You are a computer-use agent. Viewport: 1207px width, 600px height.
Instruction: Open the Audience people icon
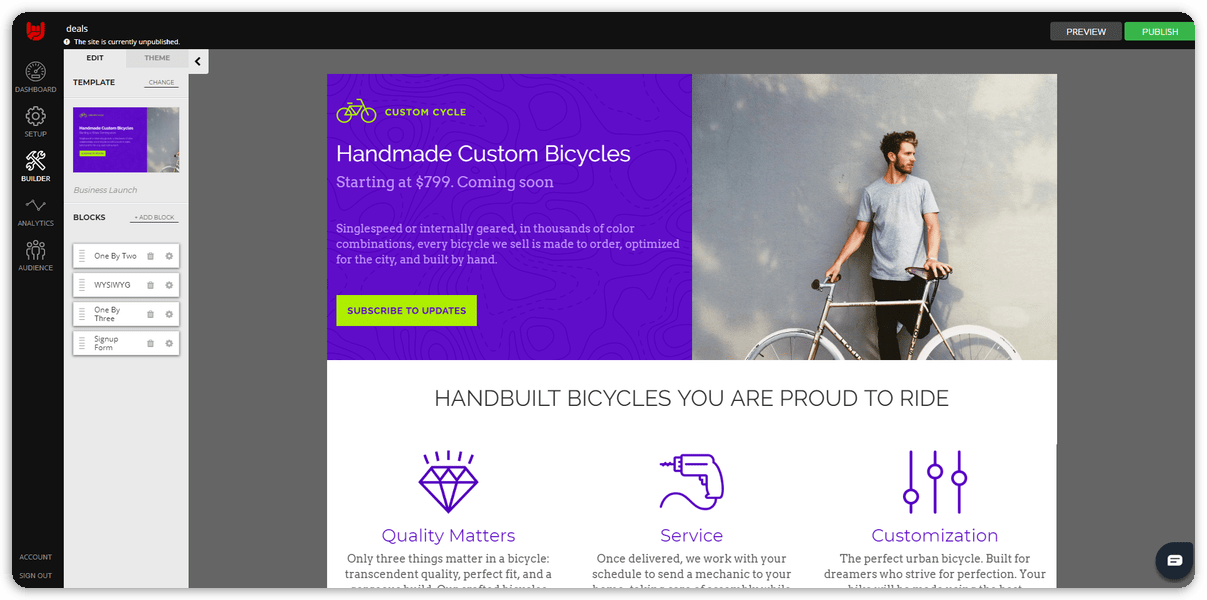coord(35,250)
